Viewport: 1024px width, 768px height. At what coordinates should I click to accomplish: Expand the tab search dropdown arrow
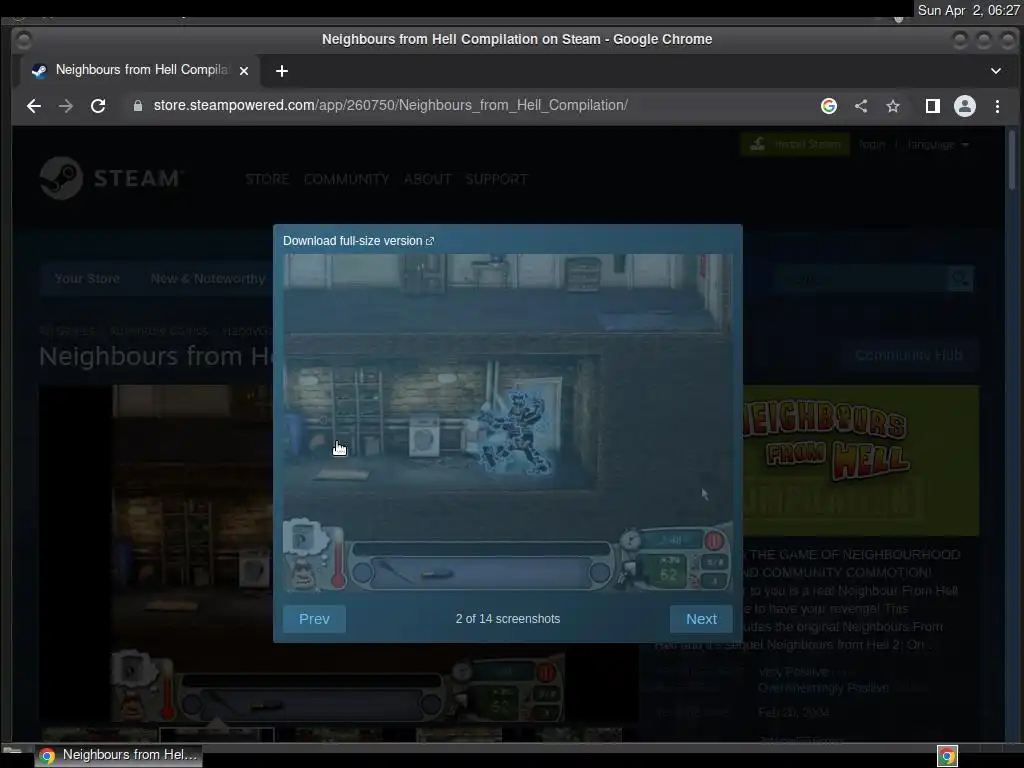(995, 71)
